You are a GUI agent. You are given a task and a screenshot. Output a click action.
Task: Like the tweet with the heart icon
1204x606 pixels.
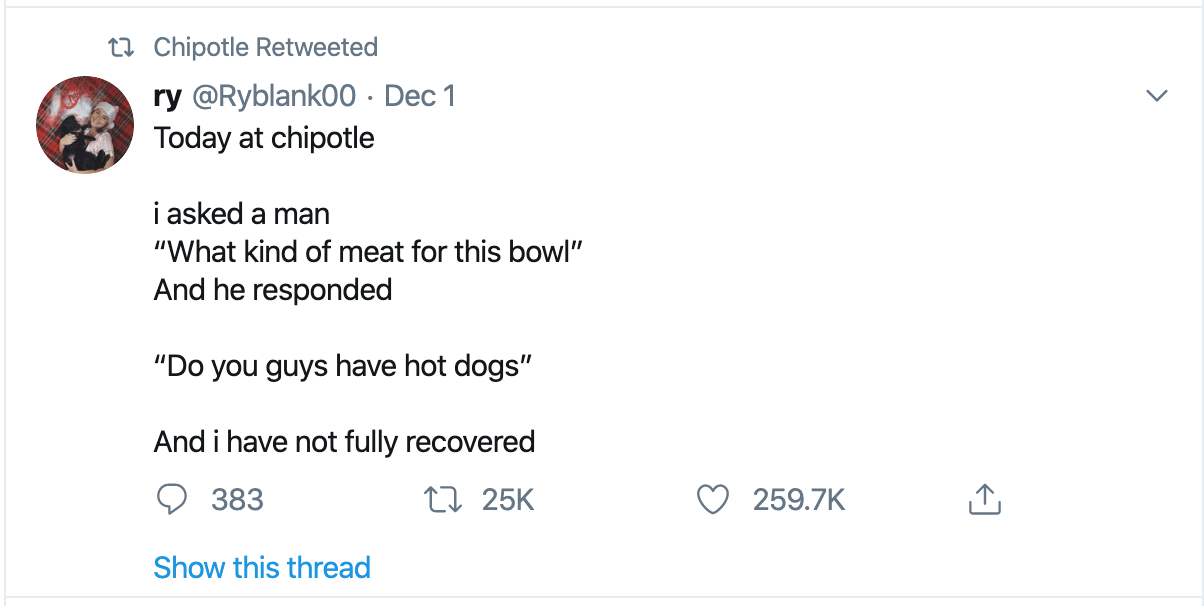point(712,499)
